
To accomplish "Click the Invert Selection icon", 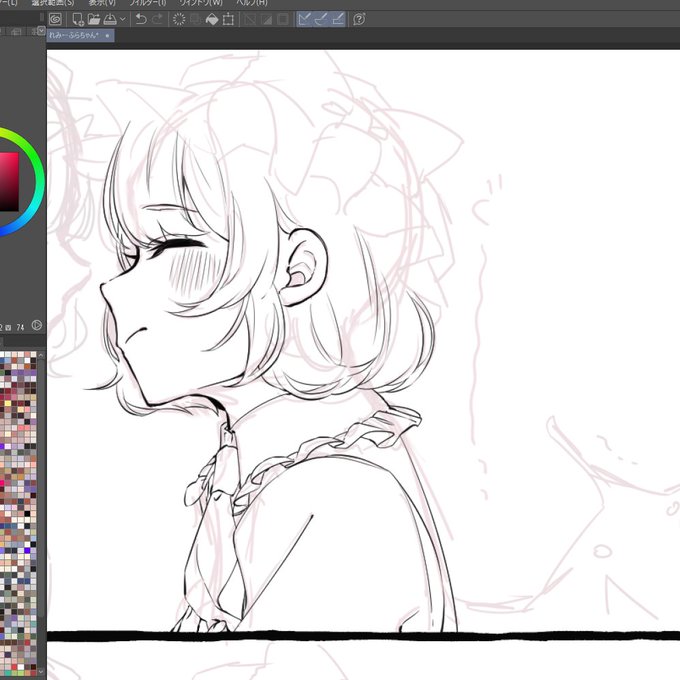I will point(266,19).
